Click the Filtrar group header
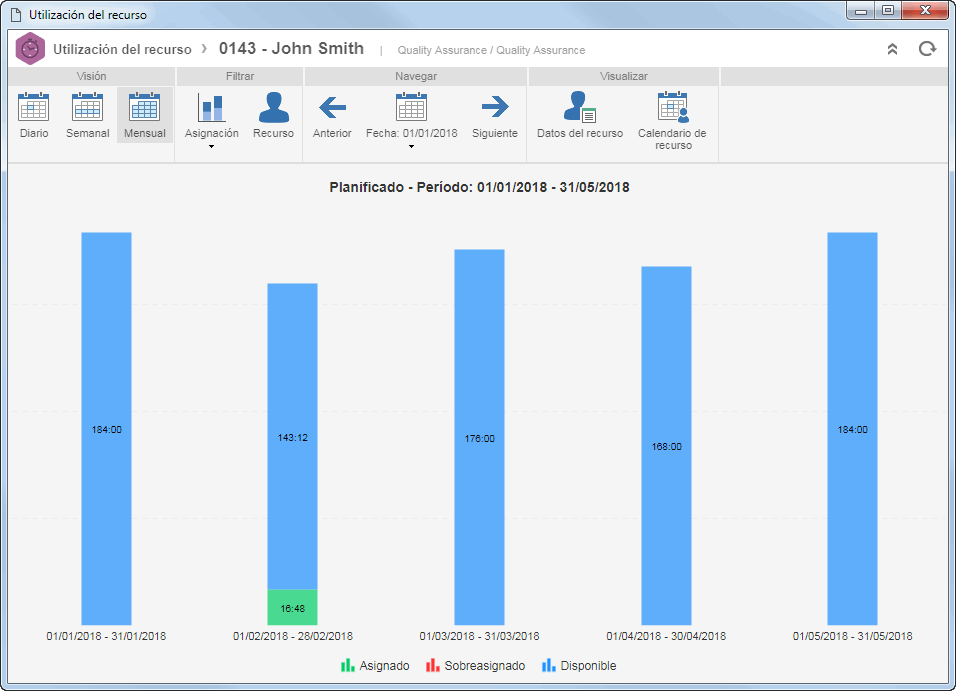The image size is (956, 691). [x=240, y=76]
